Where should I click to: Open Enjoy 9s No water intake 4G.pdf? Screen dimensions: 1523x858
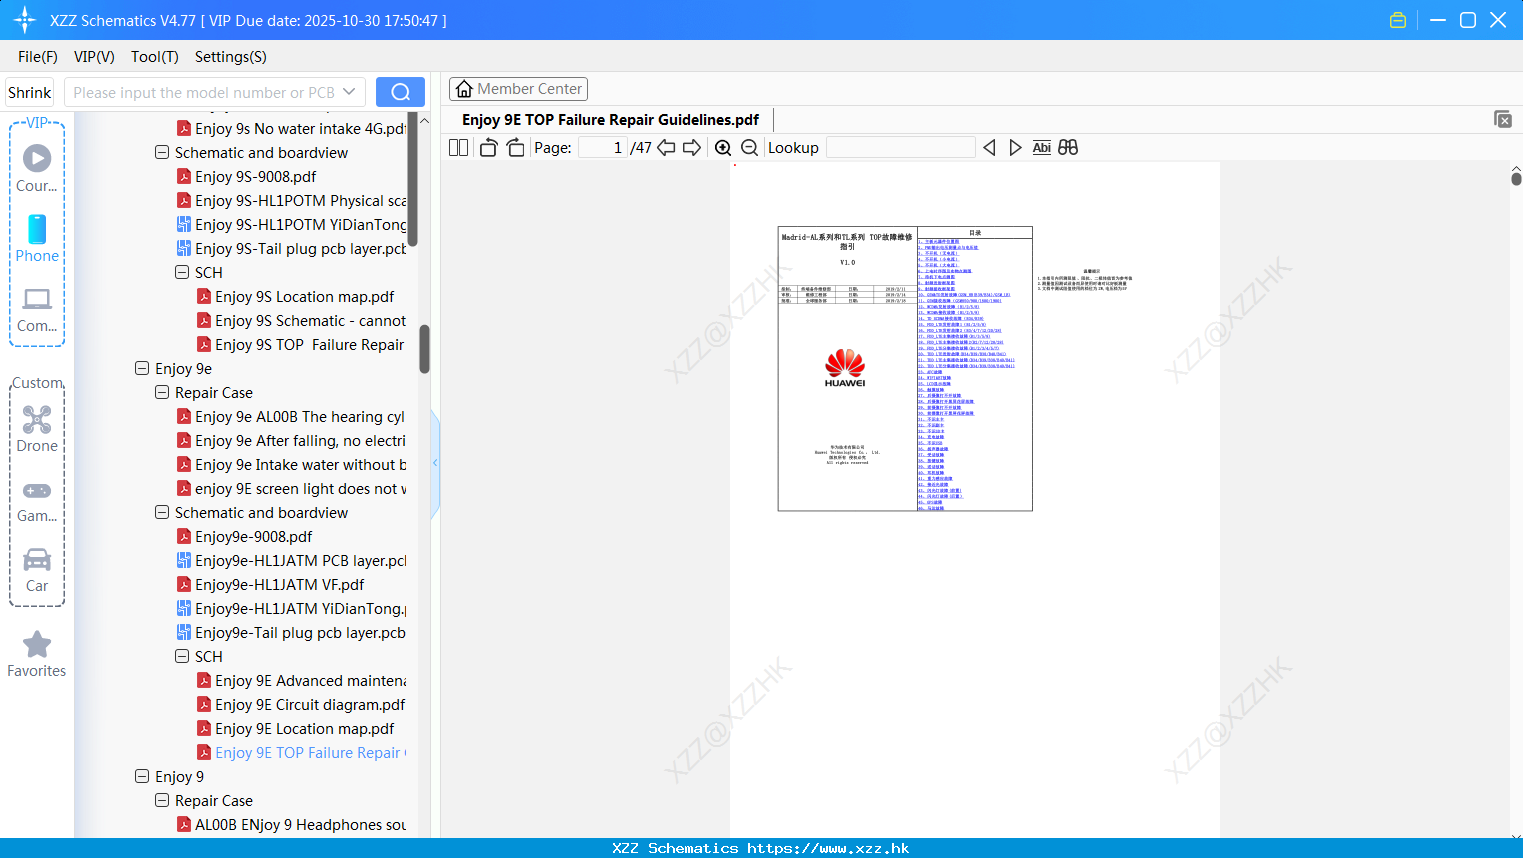pos(292,128)
